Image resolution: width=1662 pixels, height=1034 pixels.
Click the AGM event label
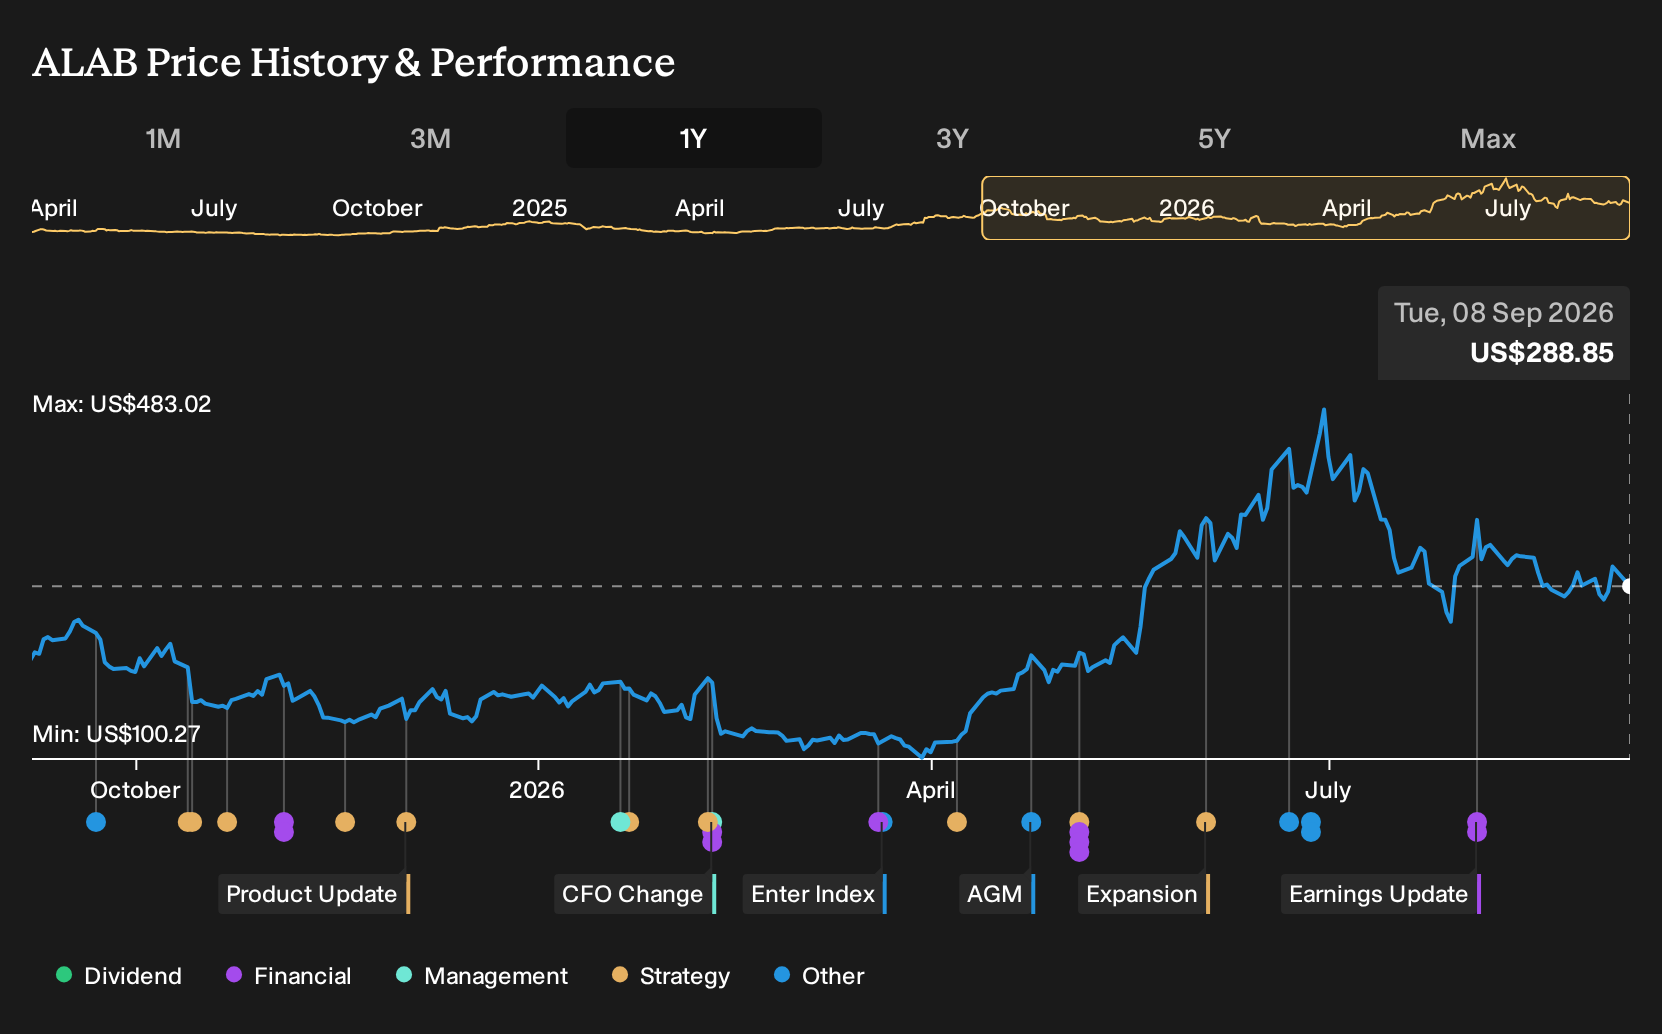pos(997,894)
